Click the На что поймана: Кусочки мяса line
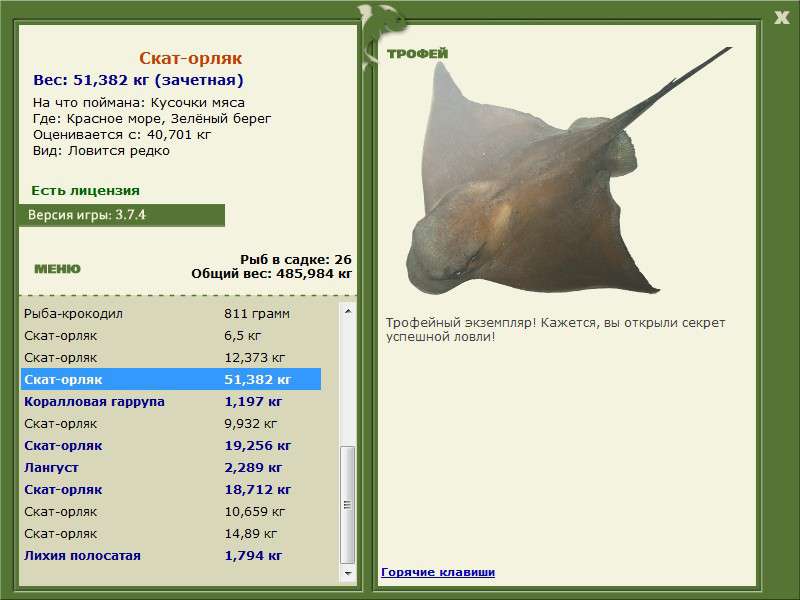800x600 pixels. (x=139, y=103)
